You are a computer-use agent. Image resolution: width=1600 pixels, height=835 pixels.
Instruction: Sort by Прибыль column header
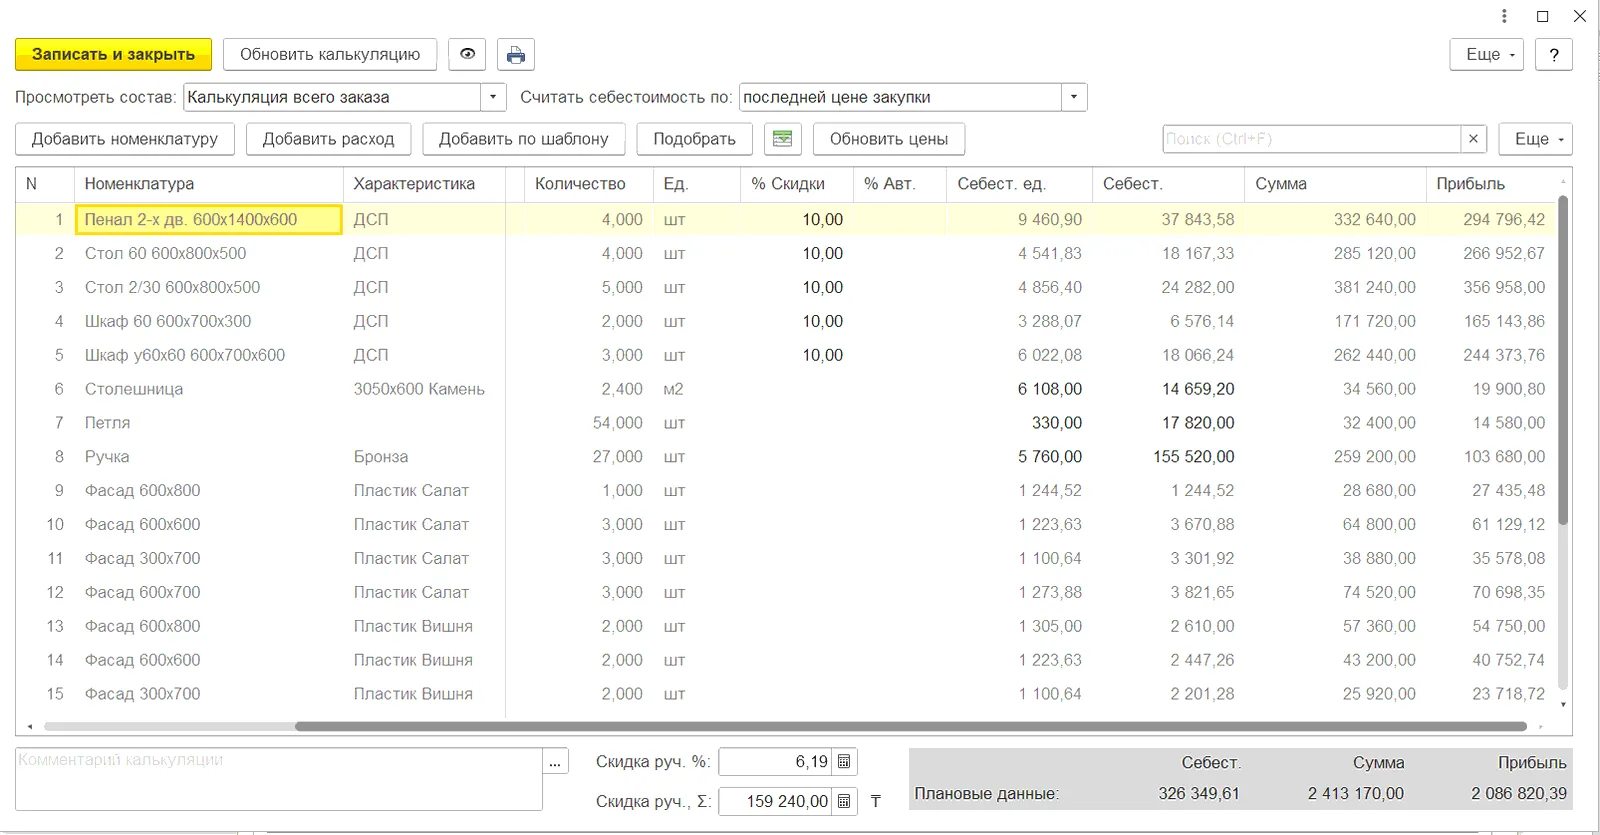tap(1490, 184)
